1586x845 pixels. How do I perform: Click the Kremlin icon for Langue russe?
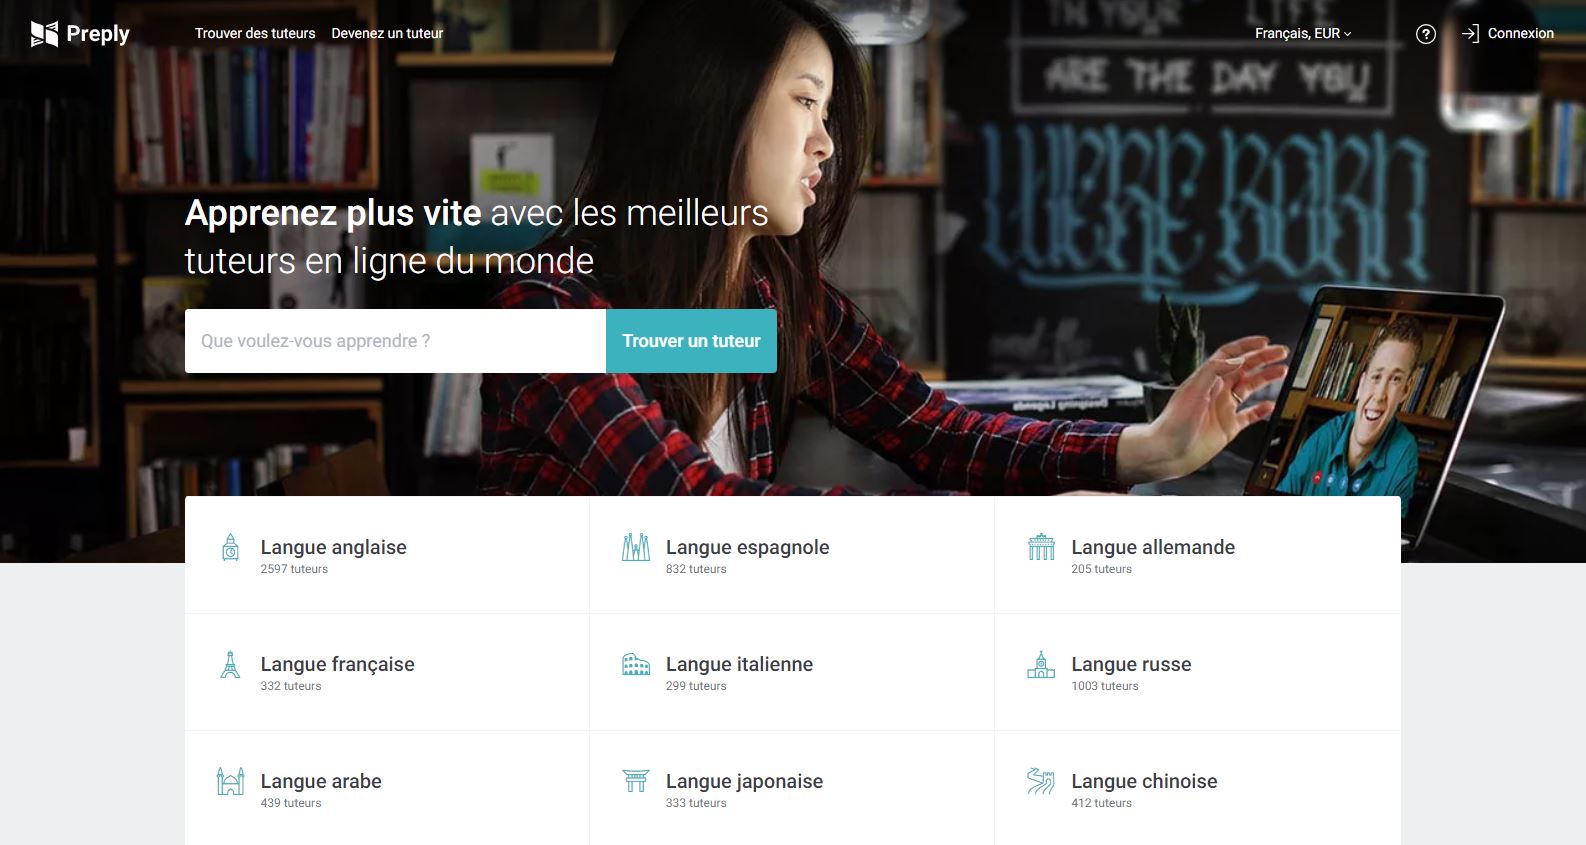pyautogui.click(x=1041, y=664)
